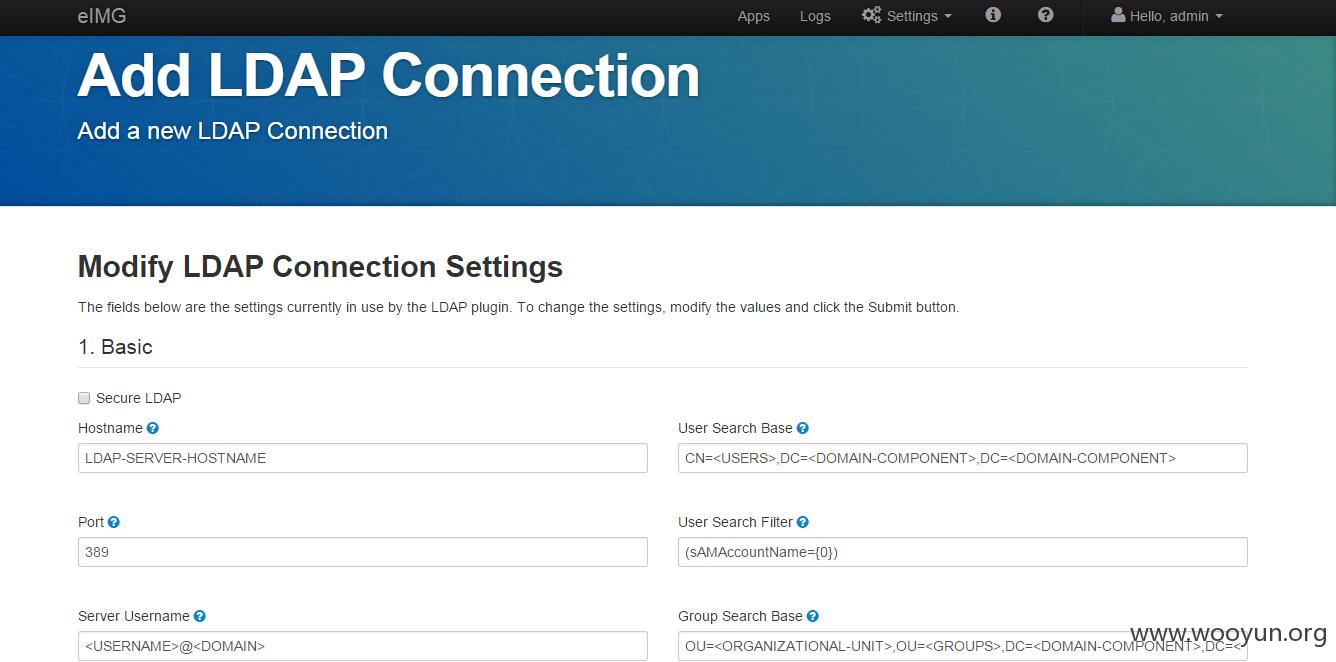Enable the Secure LDAP checkbox
This screenshot has width=1336, height=662.
[84, 398]
